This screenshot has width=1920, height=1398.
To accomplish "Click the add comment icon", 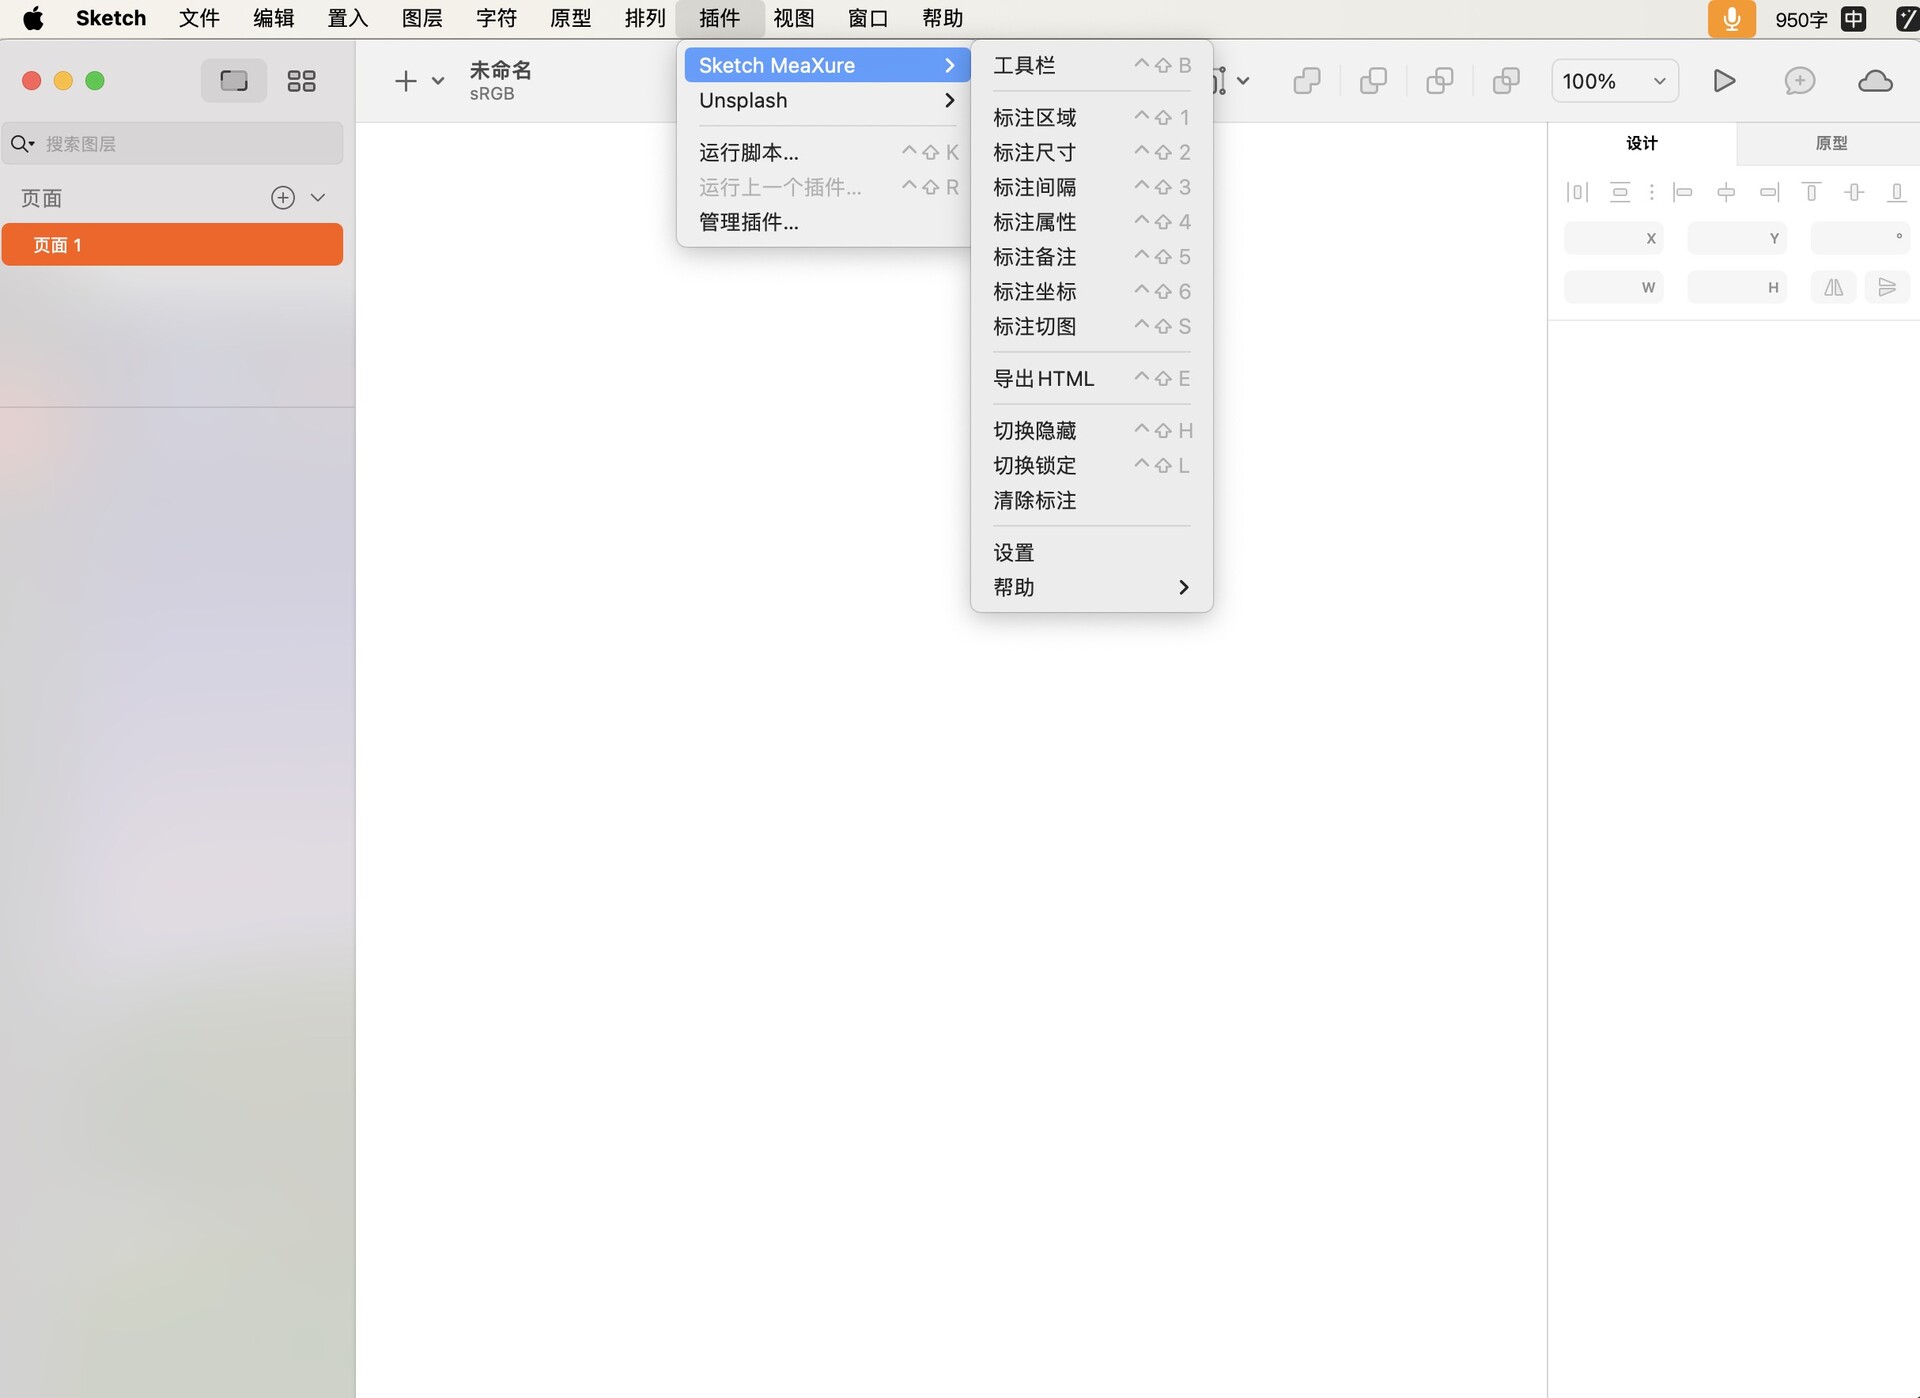I will click(x=1799, y=81).
